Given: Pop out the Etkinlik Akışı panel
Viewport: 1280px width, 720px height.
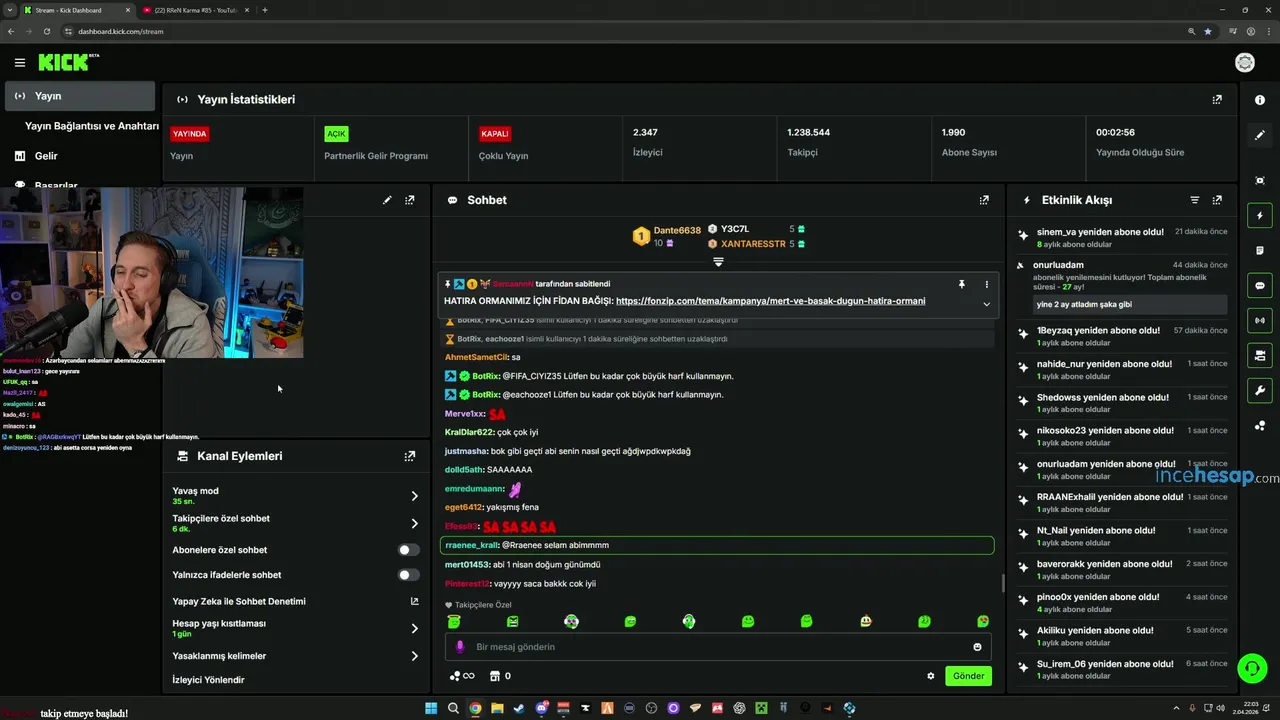Looking at the screenshot, I should (x=1217, y=200).
